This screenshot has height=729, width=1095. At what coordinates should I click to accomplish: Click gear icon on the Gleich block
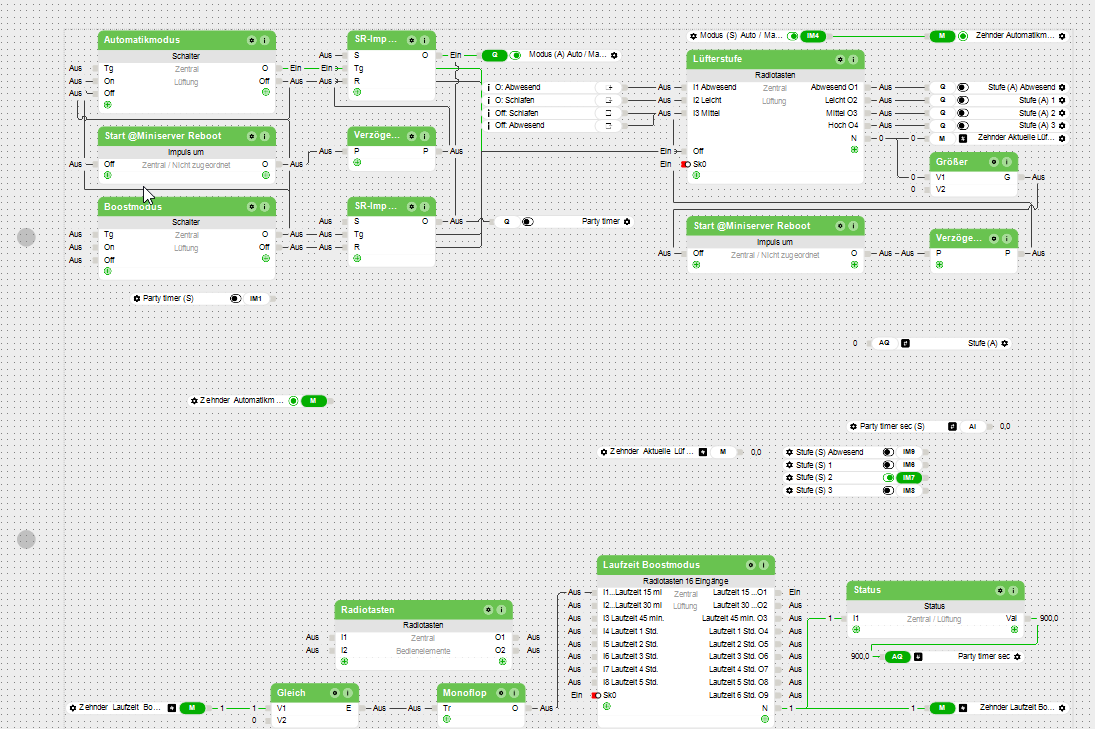(334, 692)
